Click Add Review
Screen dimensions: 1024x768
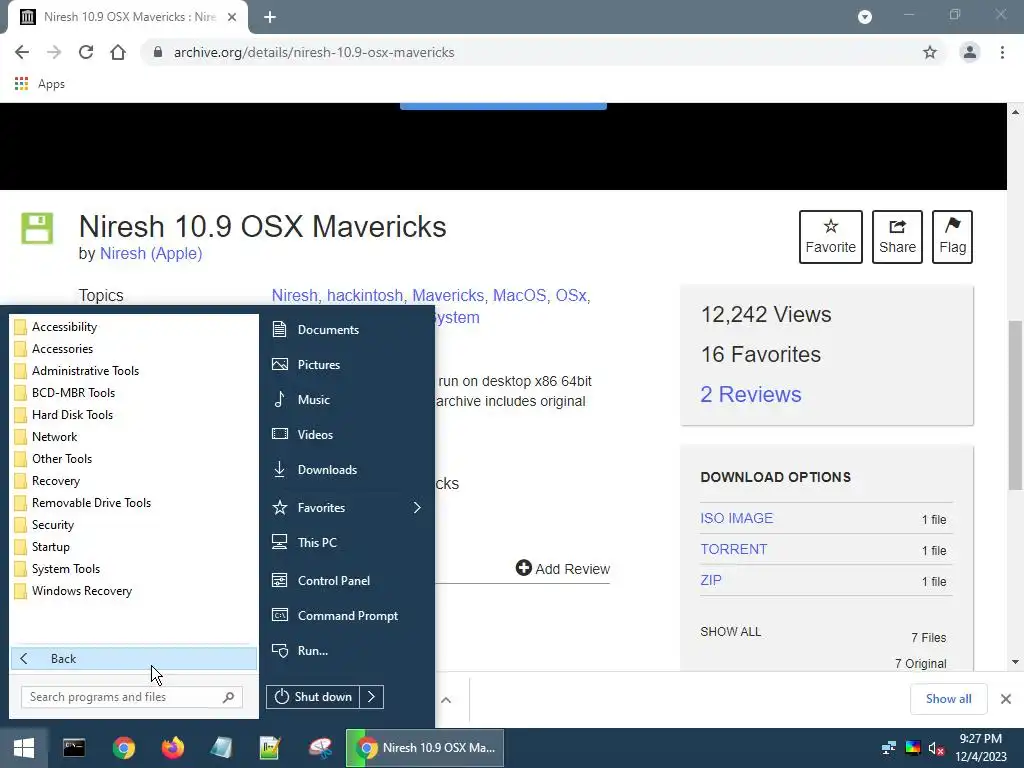pyautogui.click(x=563, y=569)
